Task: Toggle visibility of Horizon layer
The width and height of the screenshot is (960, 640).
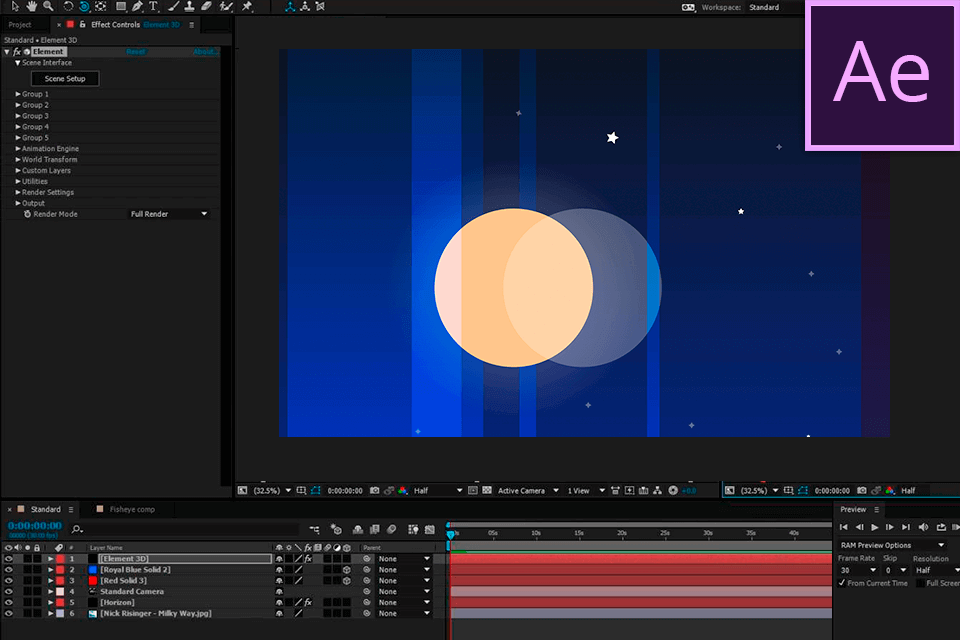Action: [x=9, y=602]
